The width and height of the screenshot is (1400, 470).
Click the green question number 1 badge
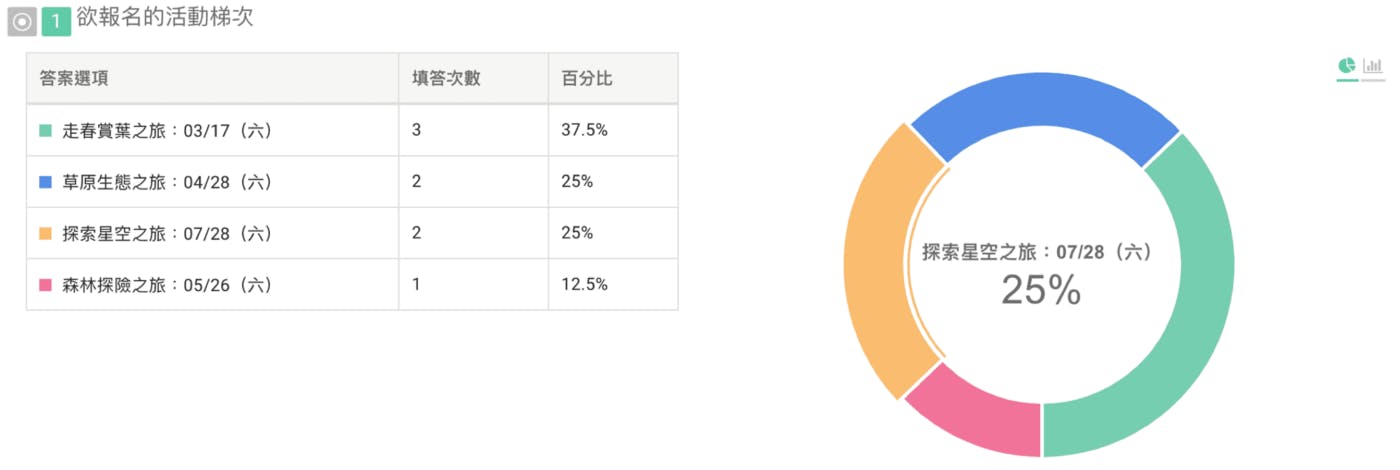click(56, 21)
